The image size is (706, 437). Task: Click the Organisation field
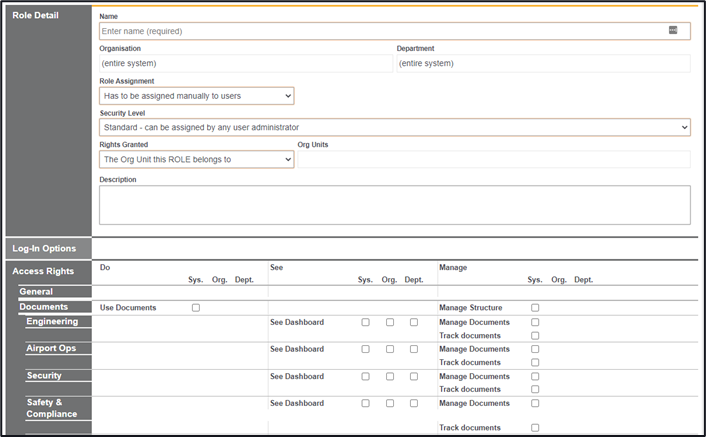(246, 63)
